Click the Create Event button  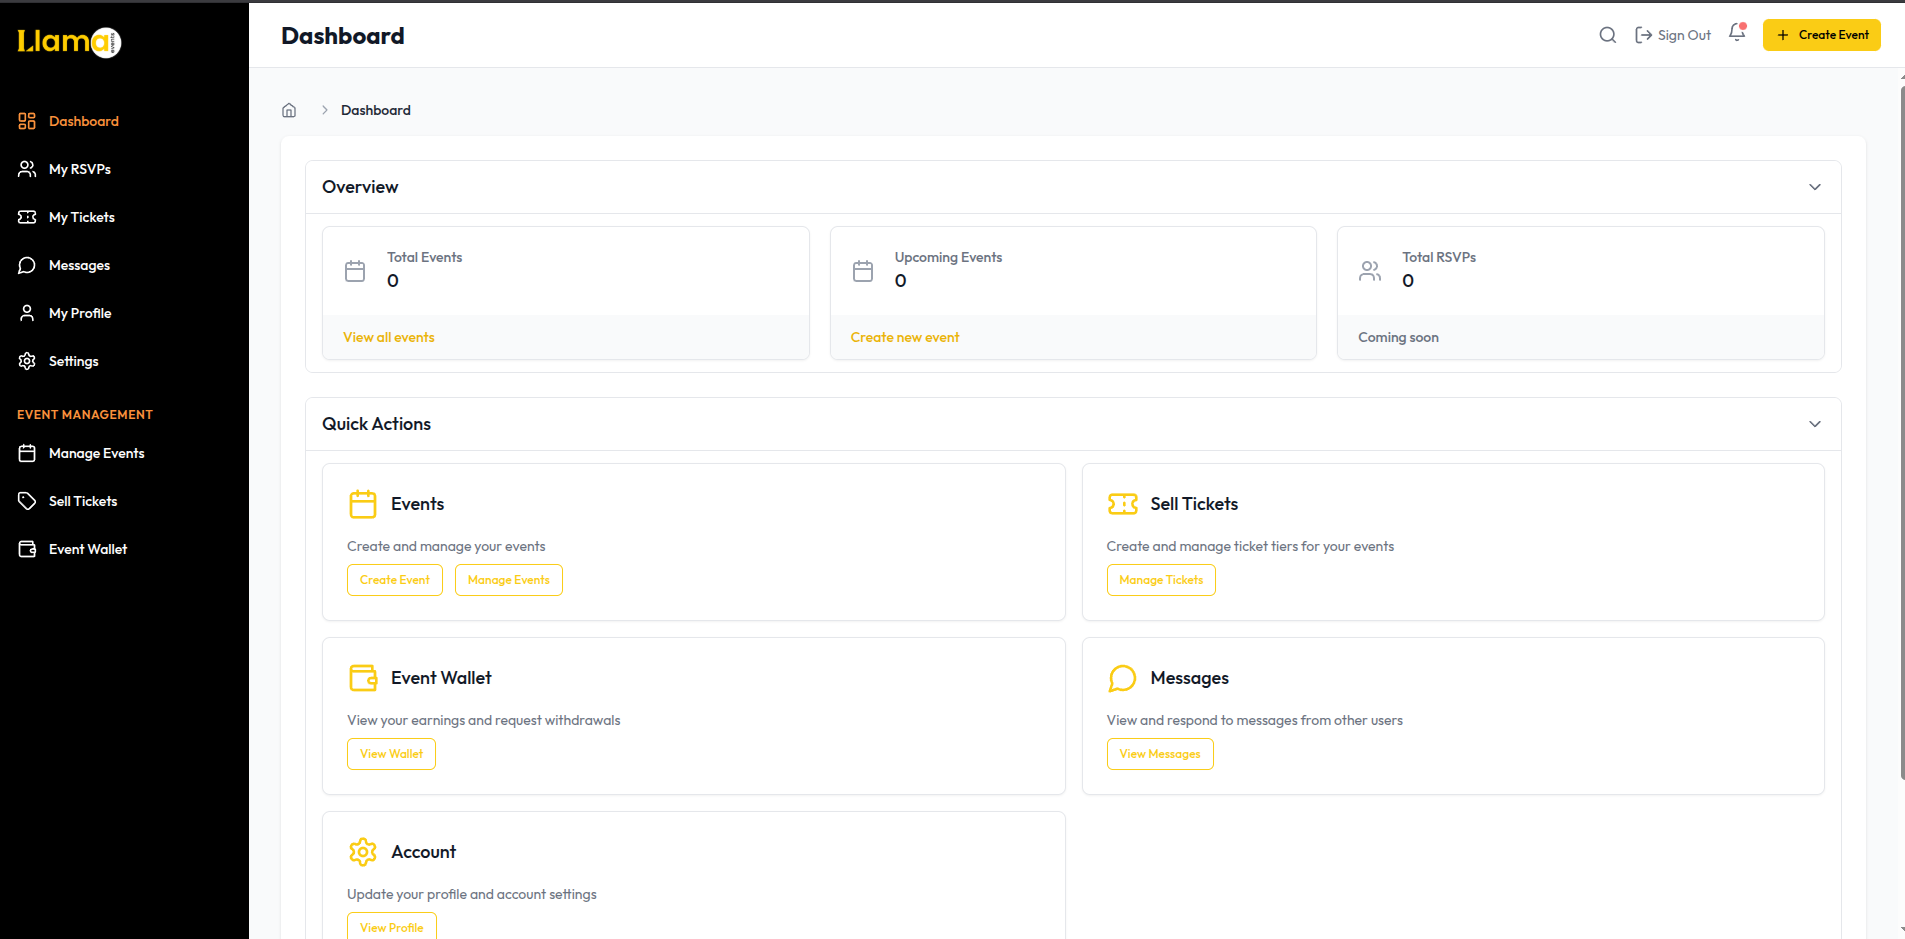1821,34
